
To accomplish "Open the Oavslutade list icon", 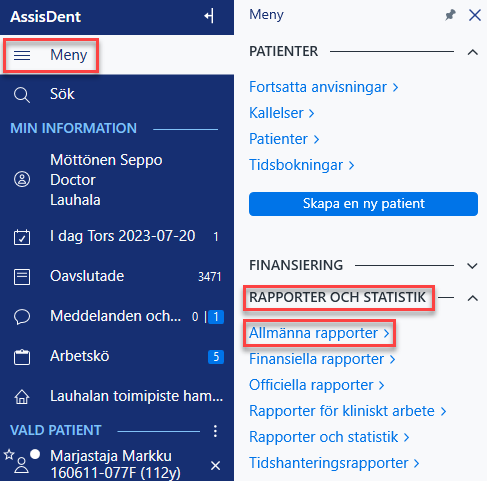I will [x=22, y=277].
